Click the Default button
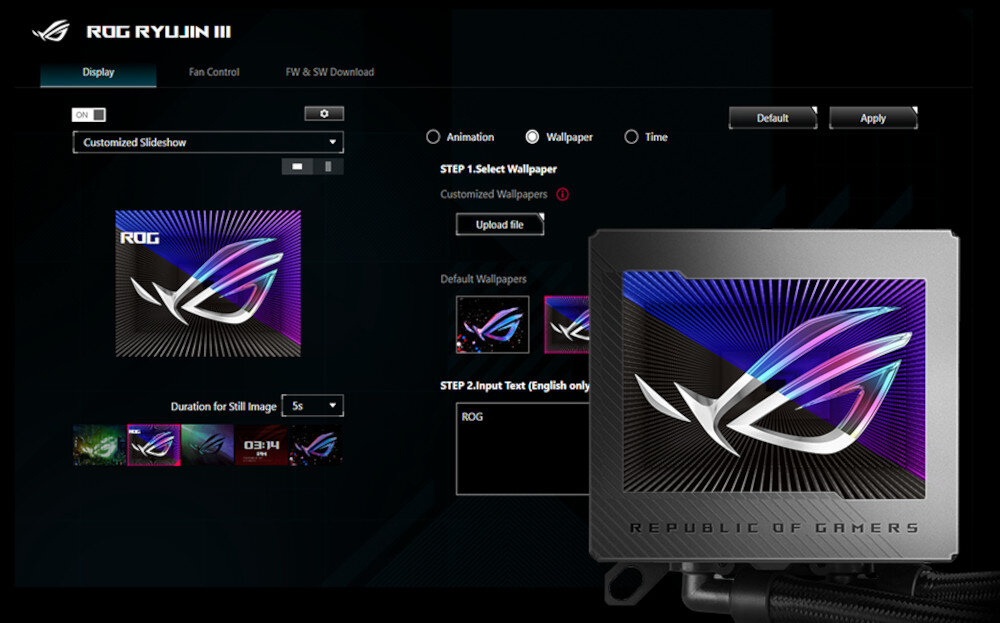This screenshot has width=1000, height=623. coord(772,118)
